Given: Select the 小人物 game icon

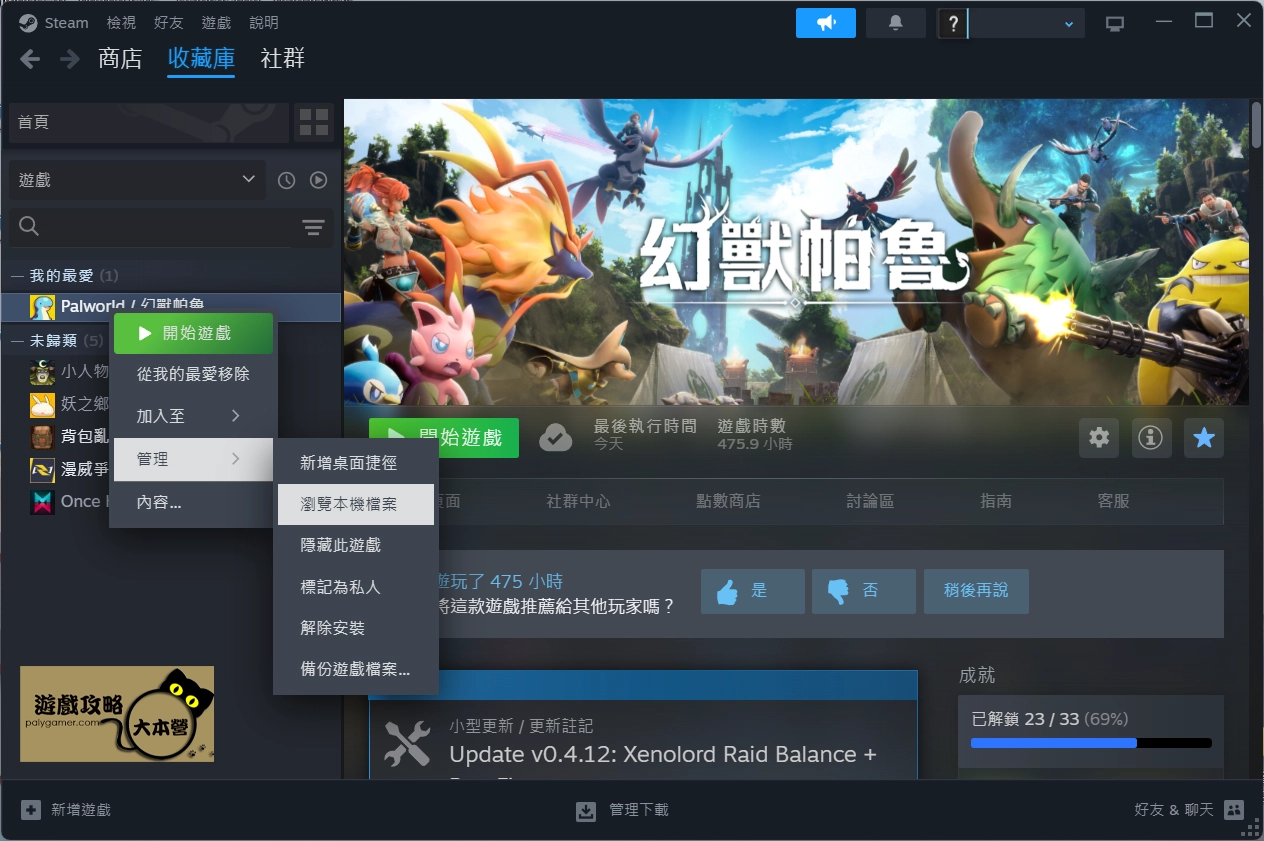Looking at the screenshot, I should [42, 372].
